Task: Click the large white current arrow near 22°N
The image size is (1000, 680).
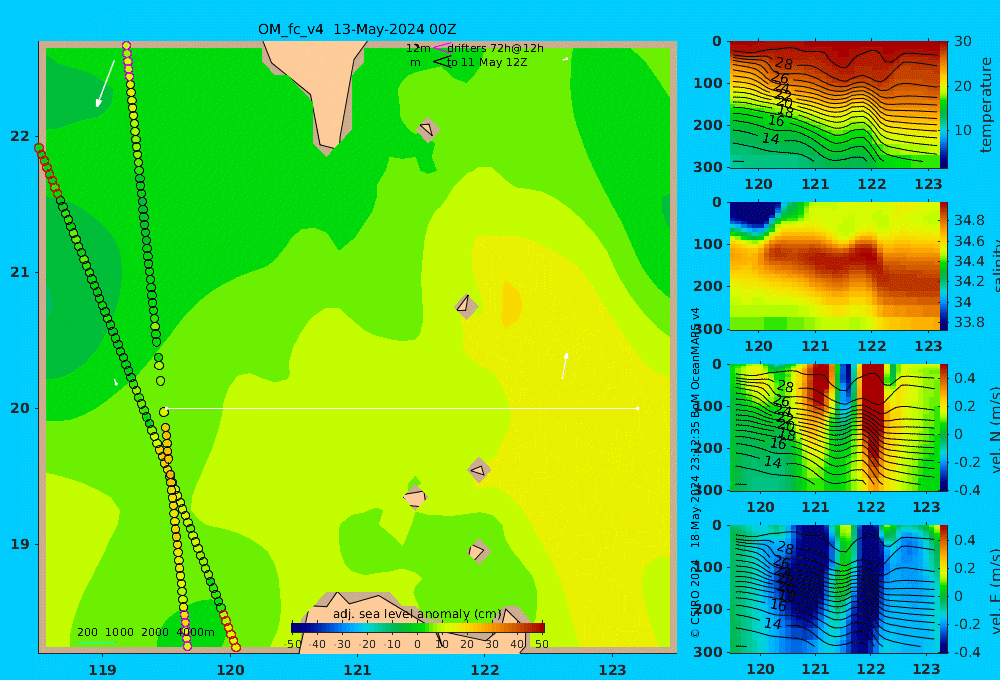Action: [106, 83]
